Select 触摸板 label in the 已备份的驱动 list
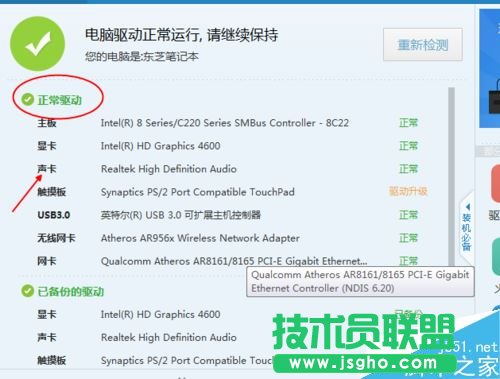Image resolution: width=500 pixels, height=379 pixels. pyautogui.click(x=52, y=360)
